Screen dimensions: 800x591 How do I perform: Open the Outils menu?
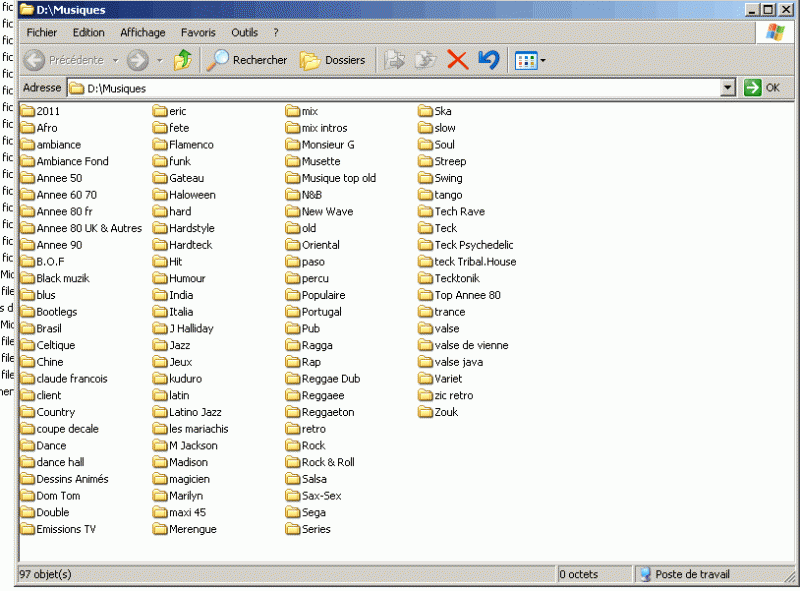[x=244, y=33]
